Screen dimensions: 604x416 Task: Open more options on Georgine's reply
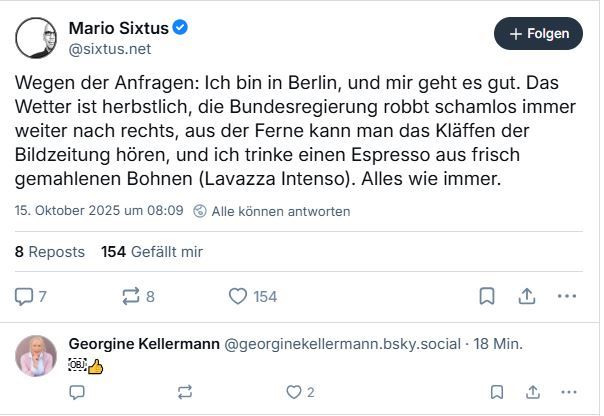[x=567, y=393]
